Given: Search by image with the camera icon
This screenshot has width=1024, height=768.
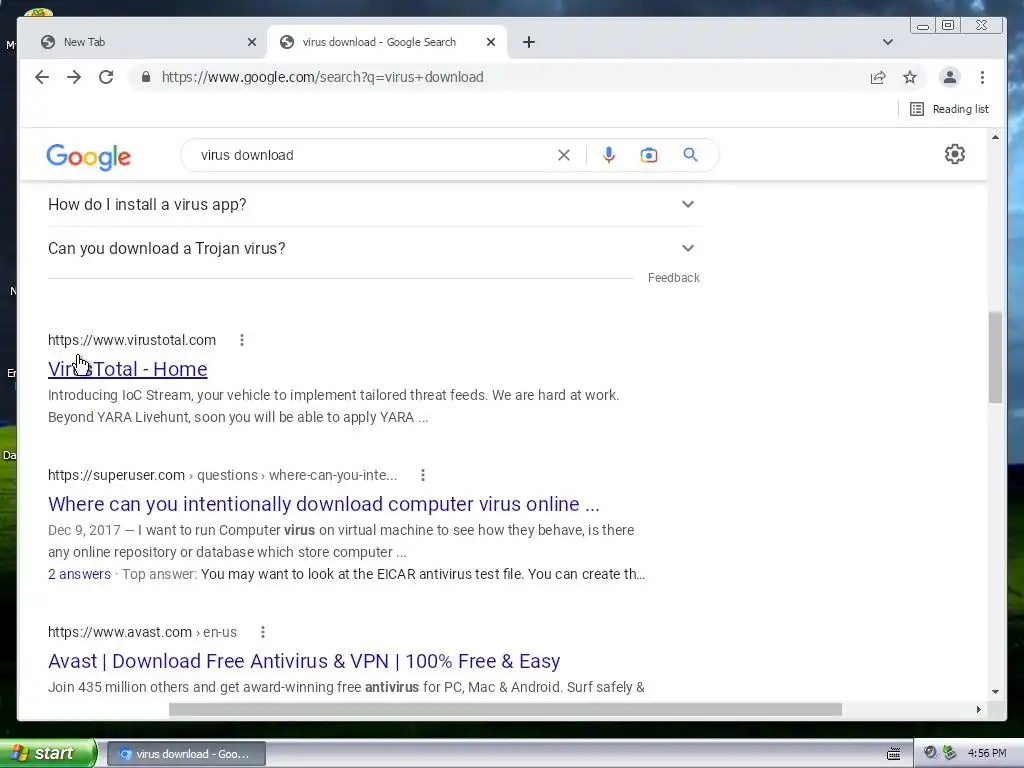Looking at the screenshot, I should click(648, 155).
